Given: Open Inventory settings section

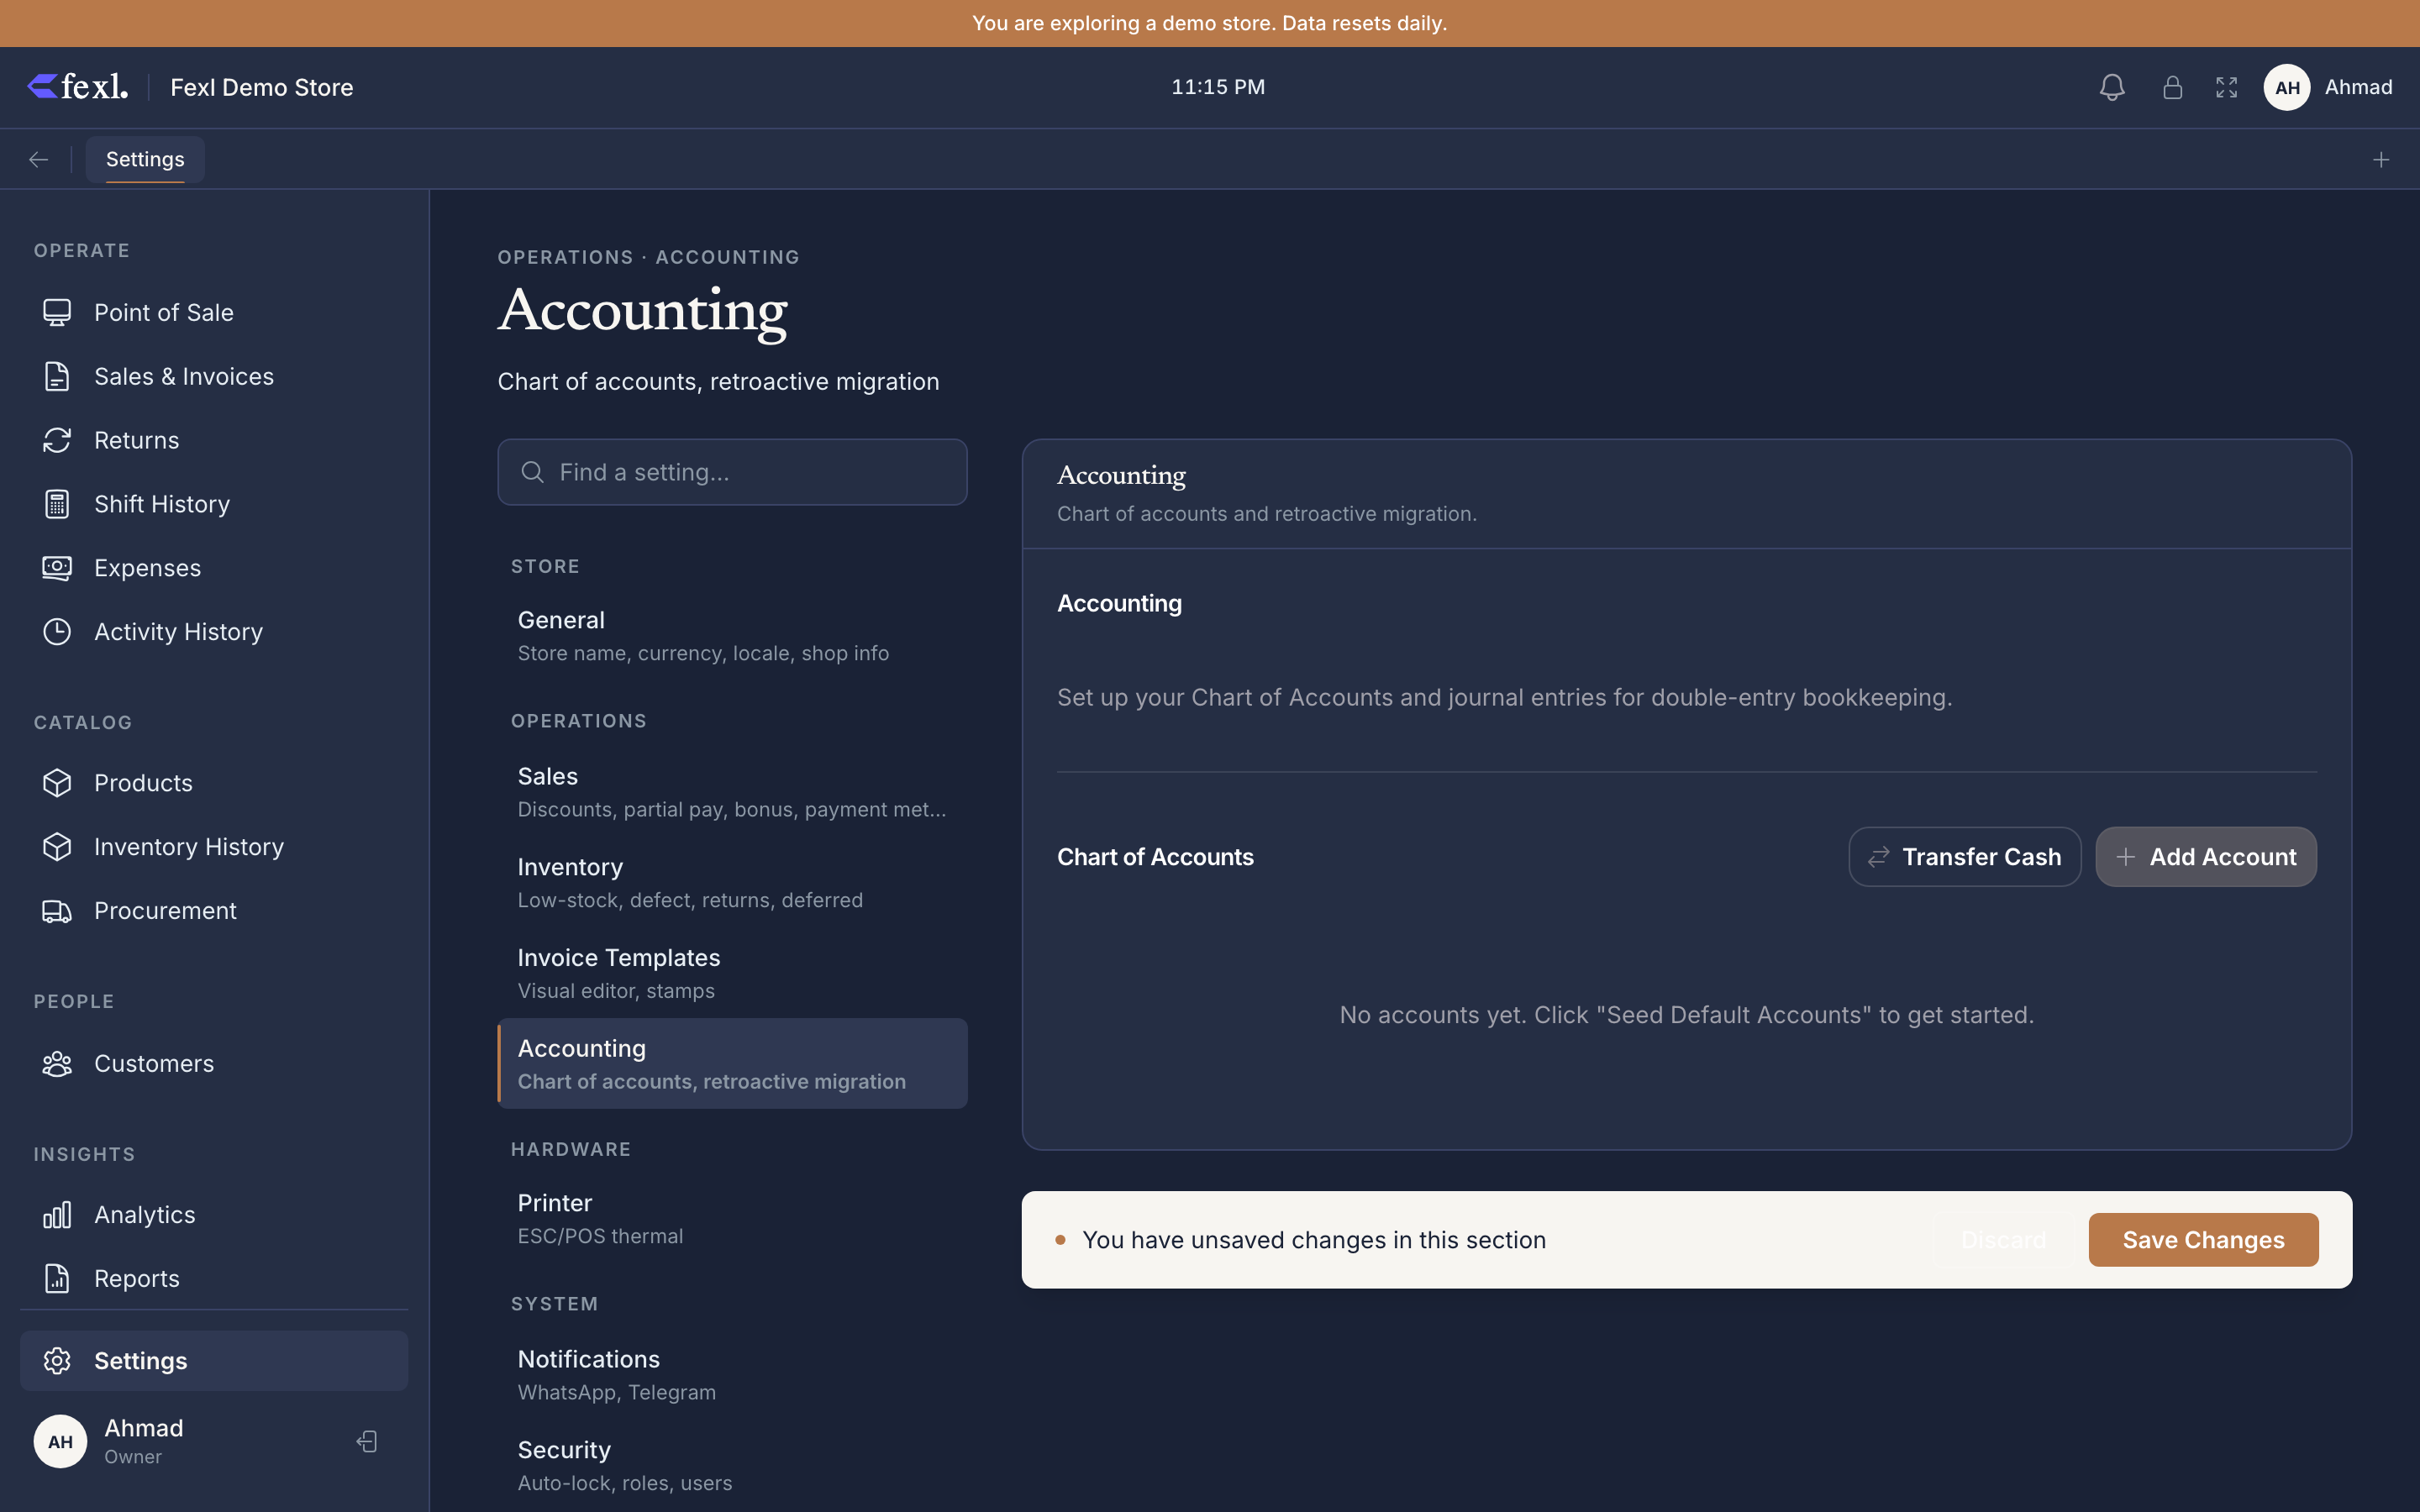Looking at the screenshot, I should [x=732, y=883].
